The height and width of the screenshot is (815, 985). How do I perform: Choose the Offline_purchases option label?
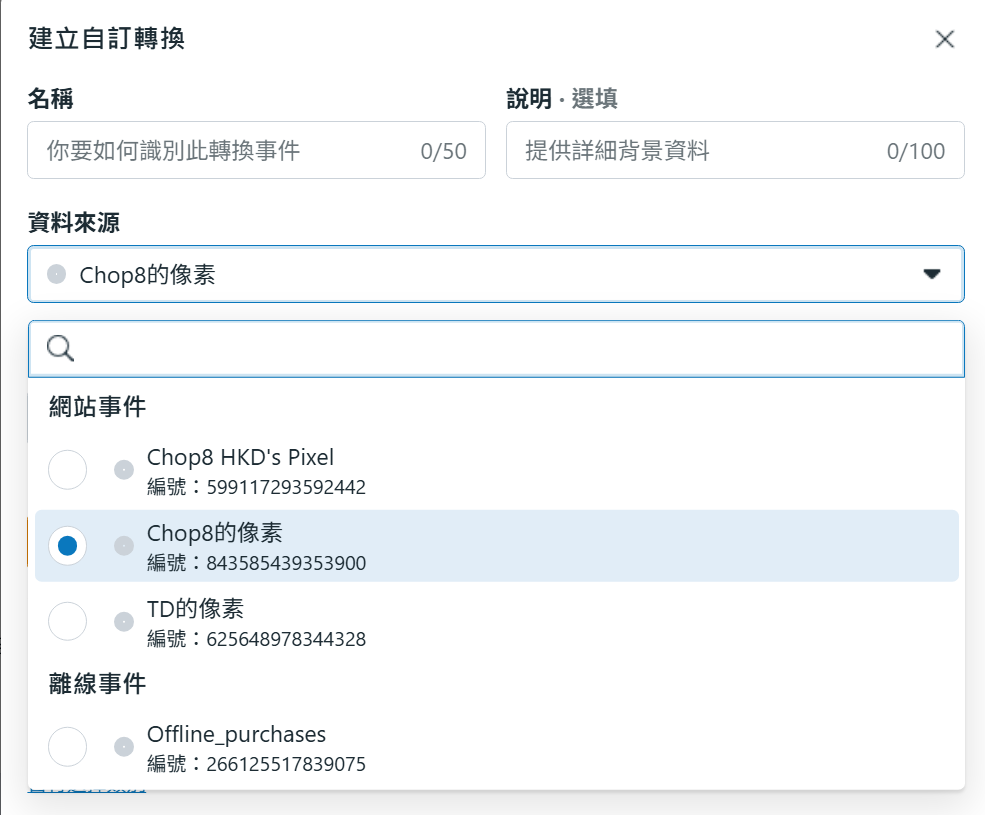[x=236, y=734]
